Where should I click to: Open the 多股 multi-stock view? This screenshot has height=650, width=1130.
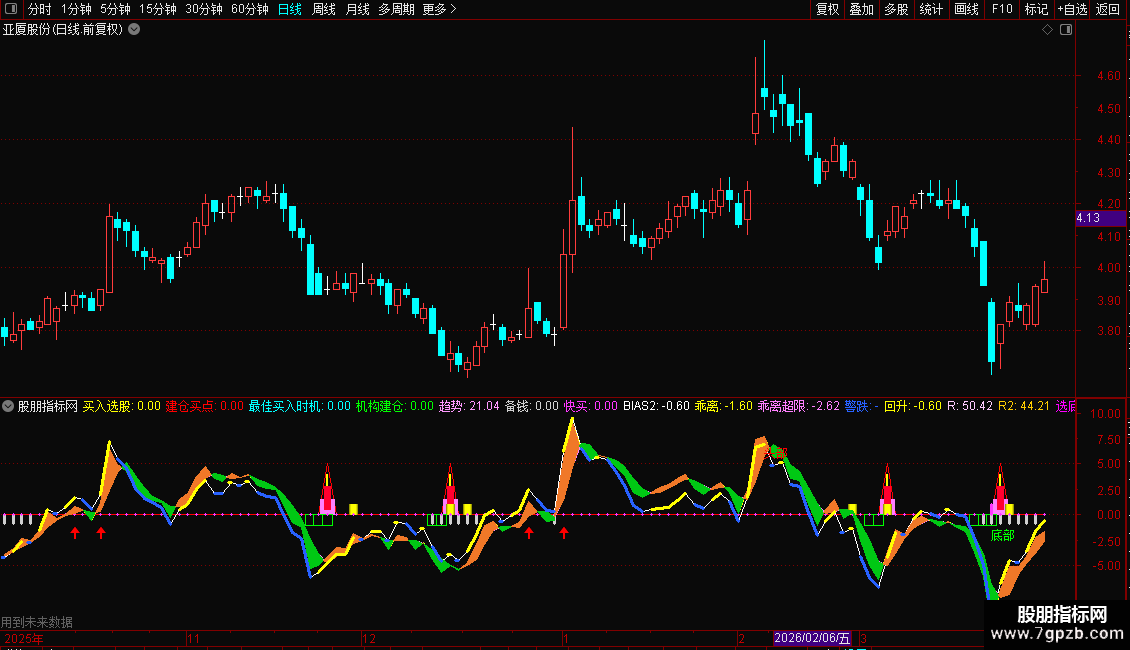(x=896, y=9)
